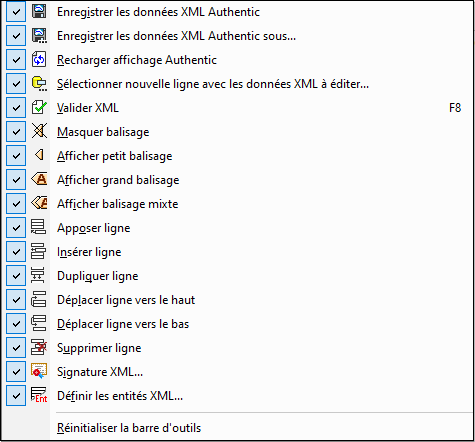
Task: Toggle the Déplacer ligne vers le haut checkbox
Action: 16,300
